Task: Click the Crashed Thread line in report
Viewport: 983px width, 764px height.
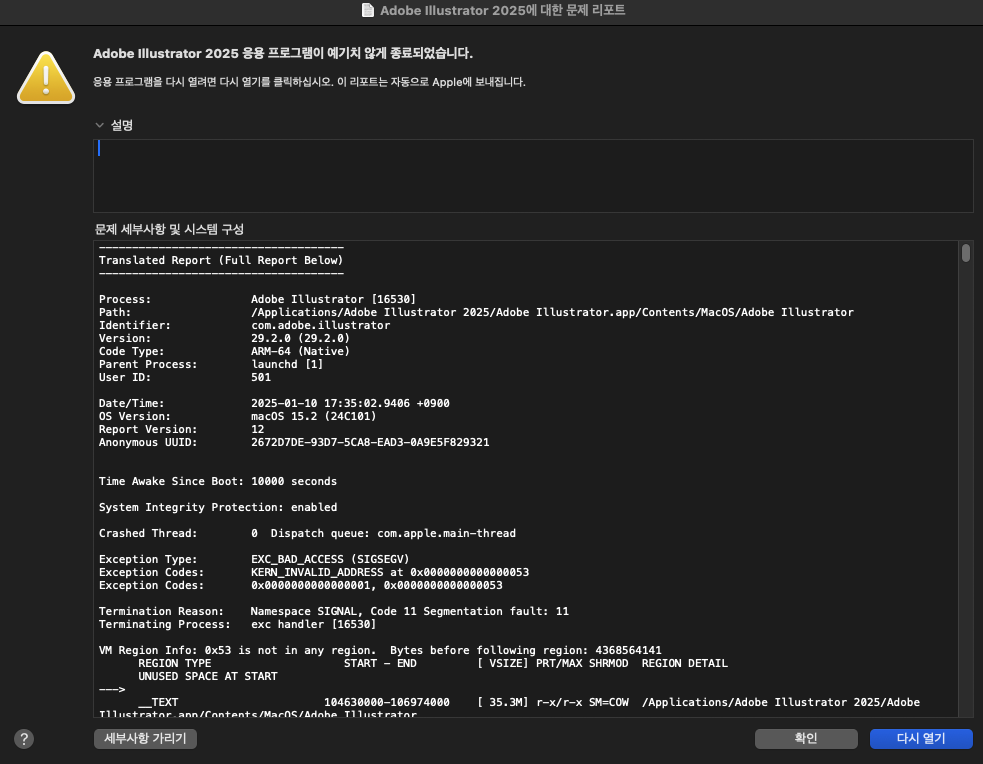Action: [x=300, y=533]
